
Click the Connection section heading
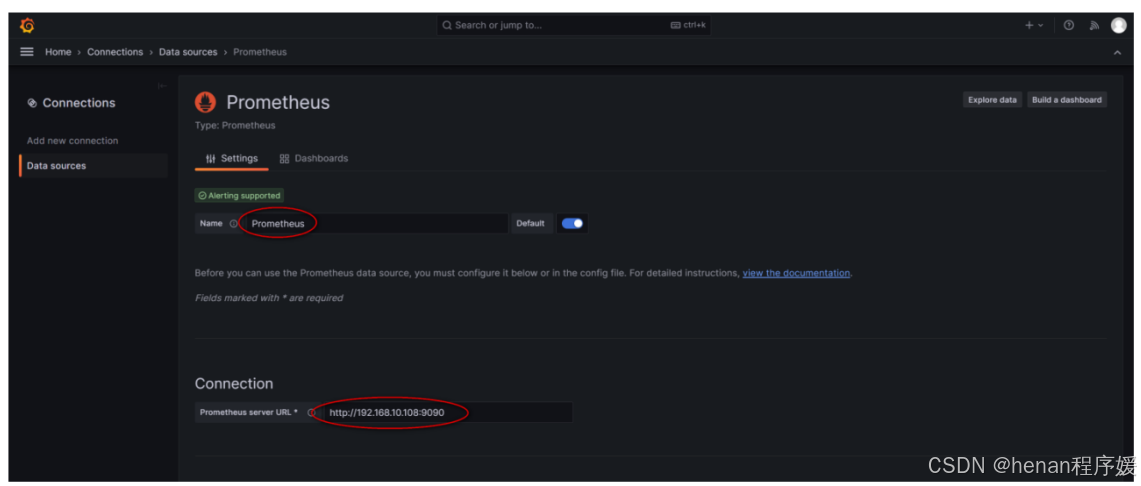click(x=234, y=383)
